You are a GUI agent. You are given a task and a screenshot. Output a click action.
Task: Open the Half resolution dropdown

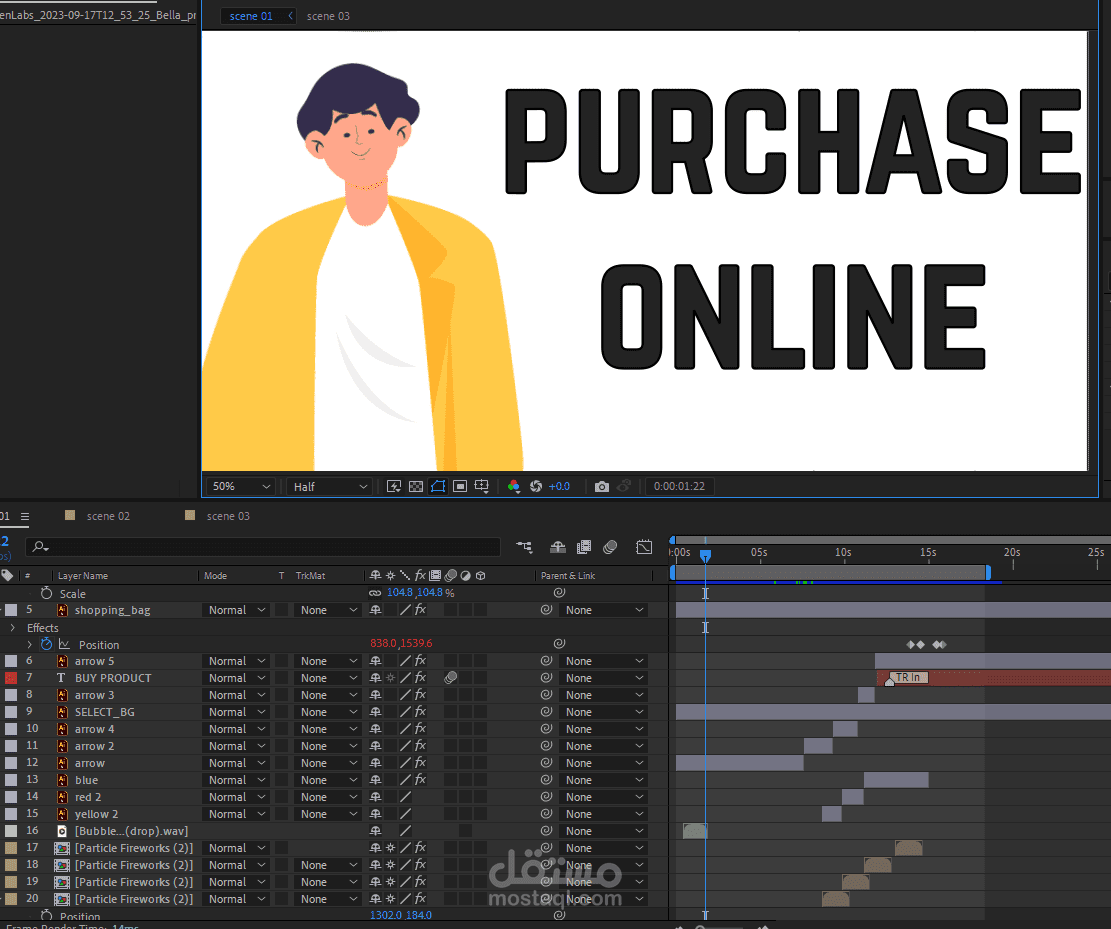point(330,486)
